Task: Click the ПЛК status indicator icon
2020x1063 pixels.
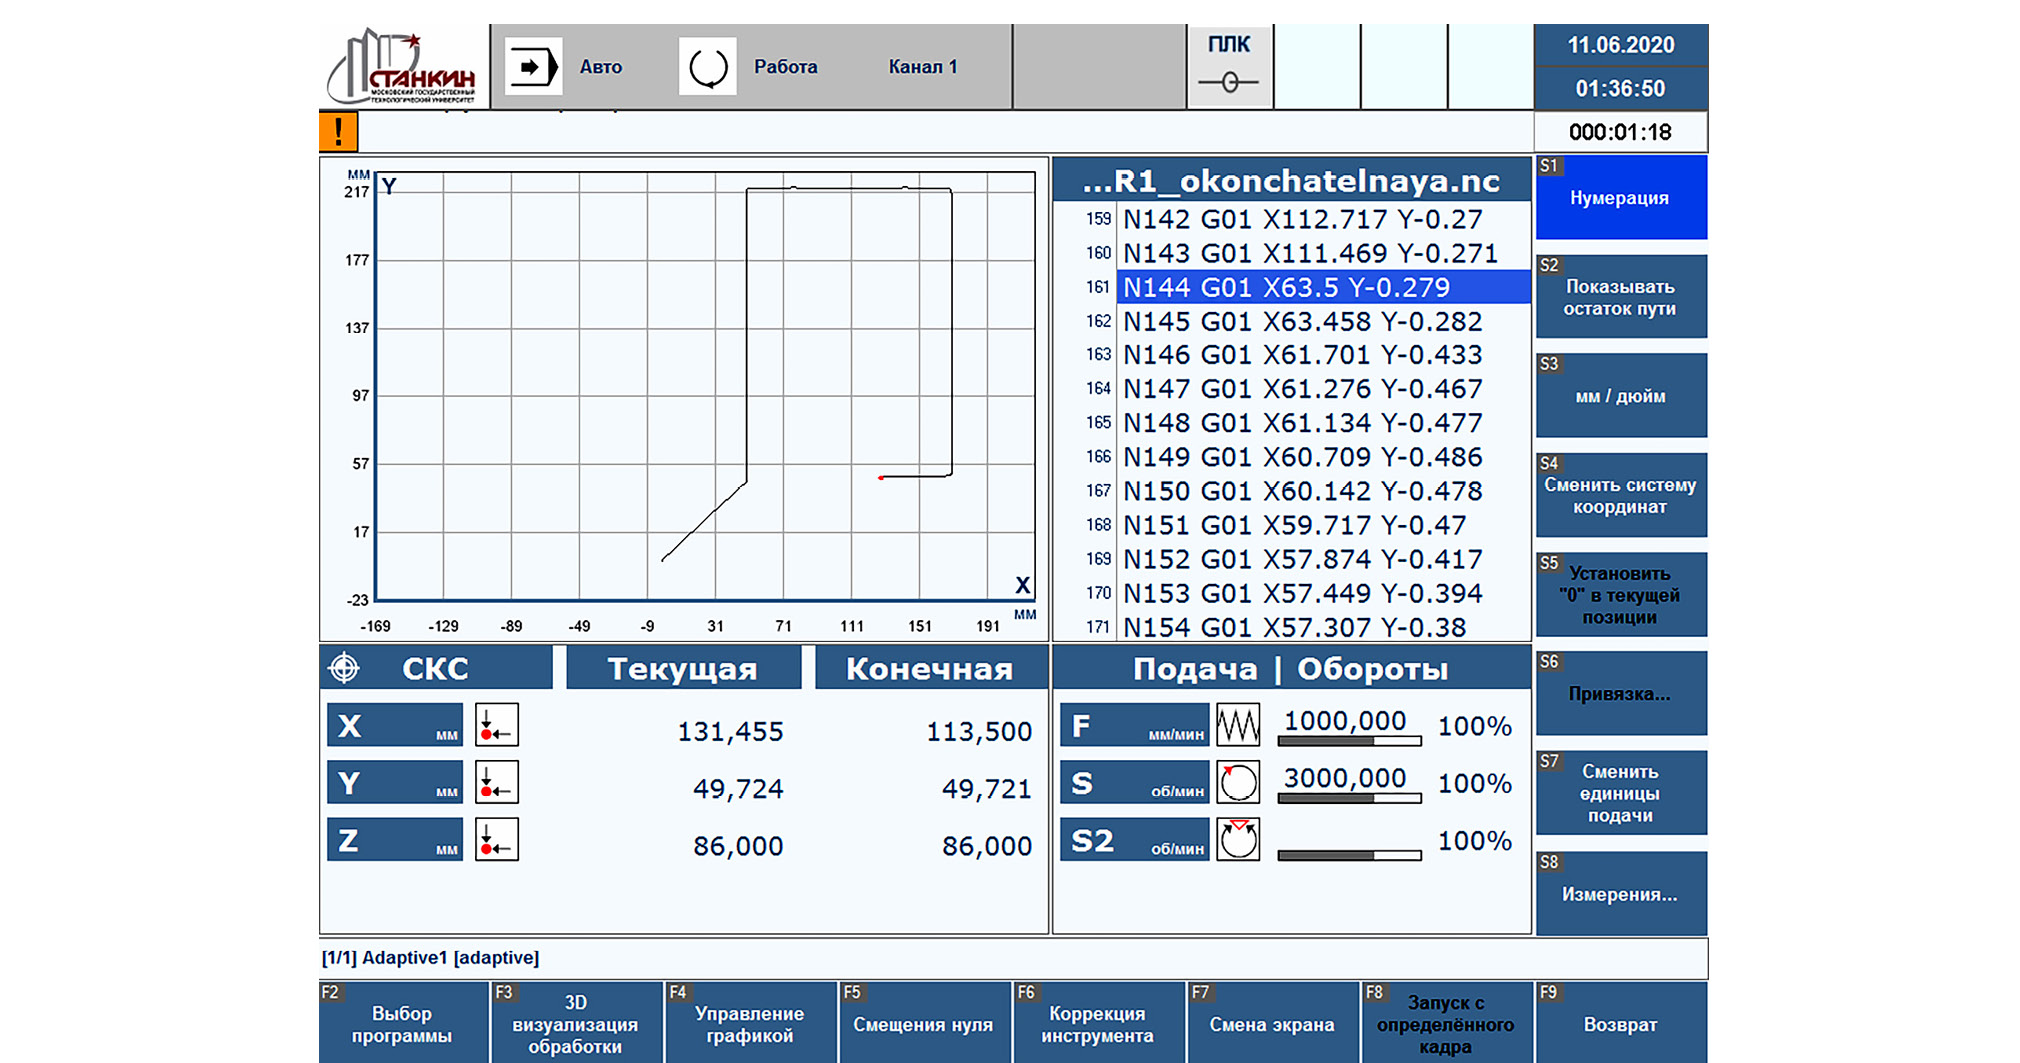Action: 1229,82
